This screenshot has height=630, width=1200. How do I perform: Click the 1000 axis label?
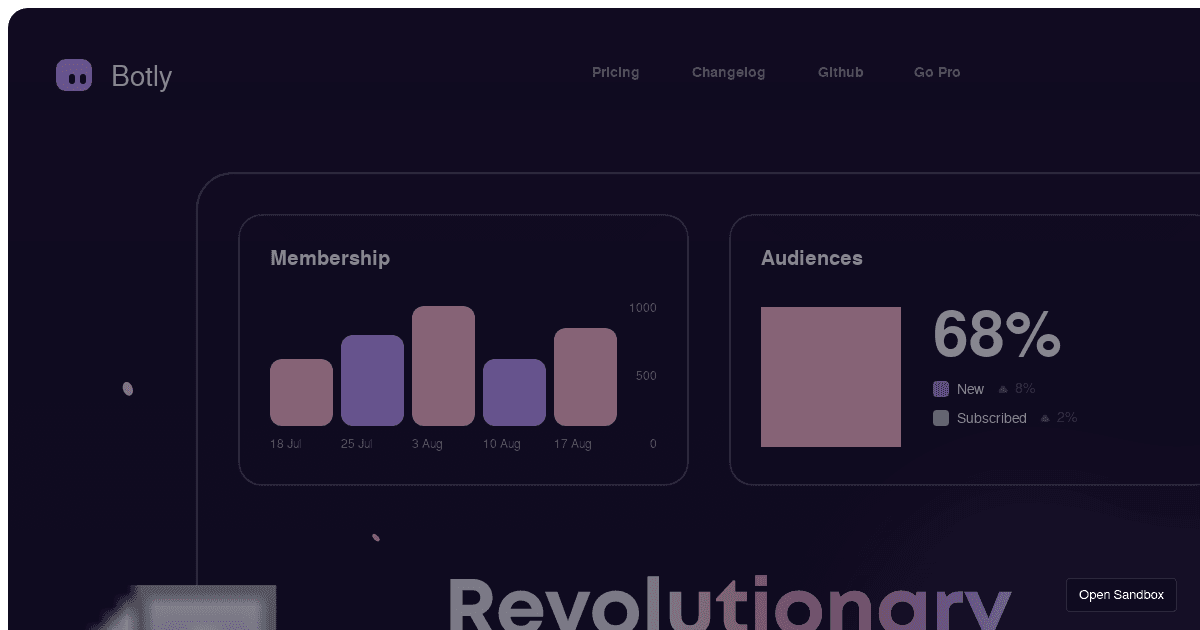643,308
